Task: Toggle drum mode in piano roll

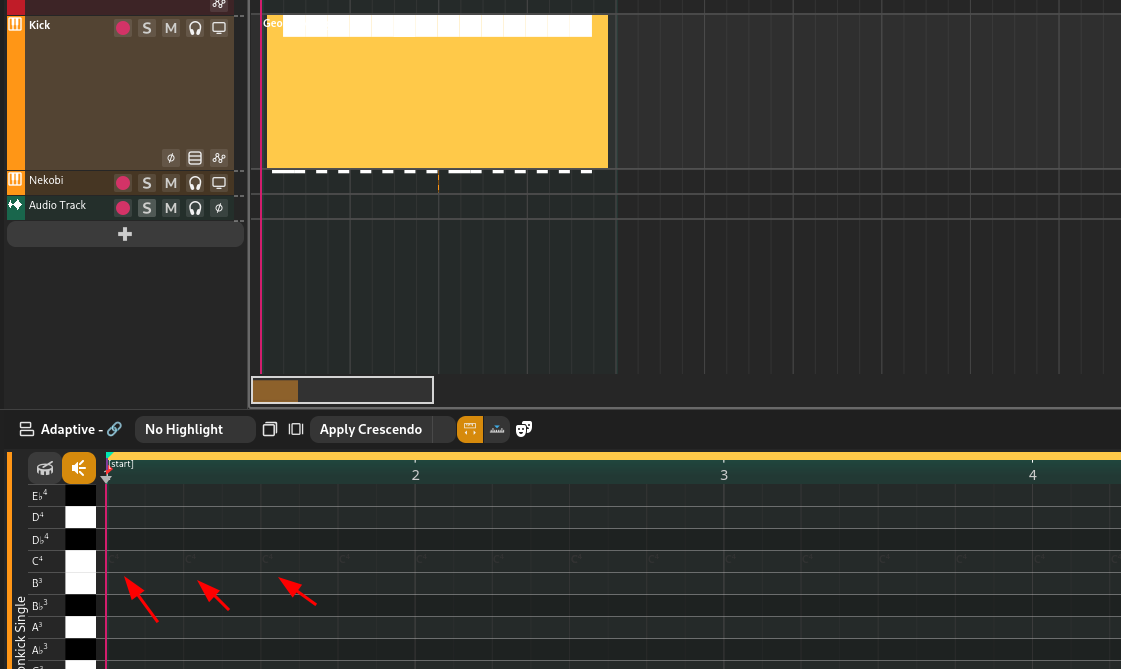Action: click(x=45, y=467)
